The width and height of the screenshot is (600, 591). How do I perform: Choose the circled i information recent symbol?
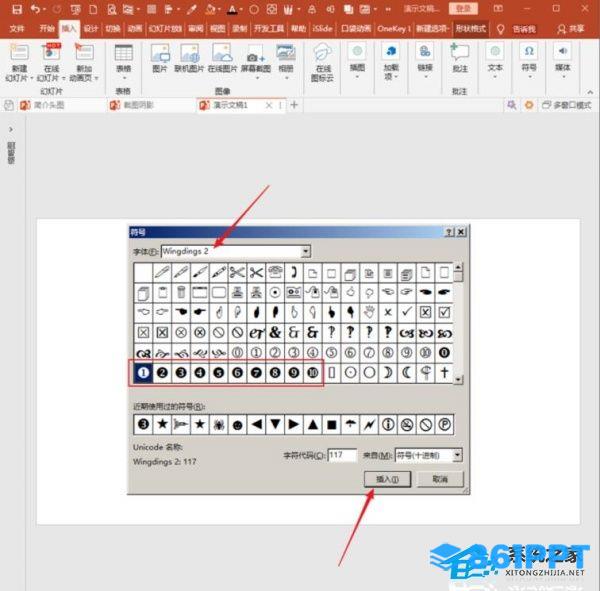point(388,424)
